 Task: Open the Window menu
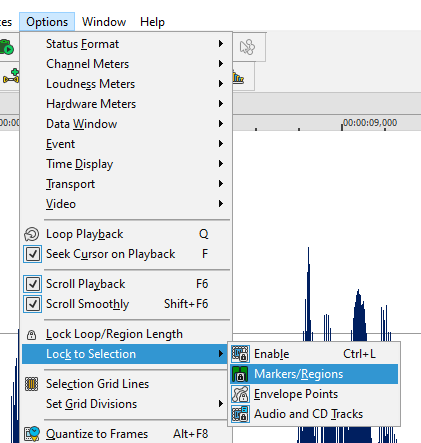tap(104, 22)
